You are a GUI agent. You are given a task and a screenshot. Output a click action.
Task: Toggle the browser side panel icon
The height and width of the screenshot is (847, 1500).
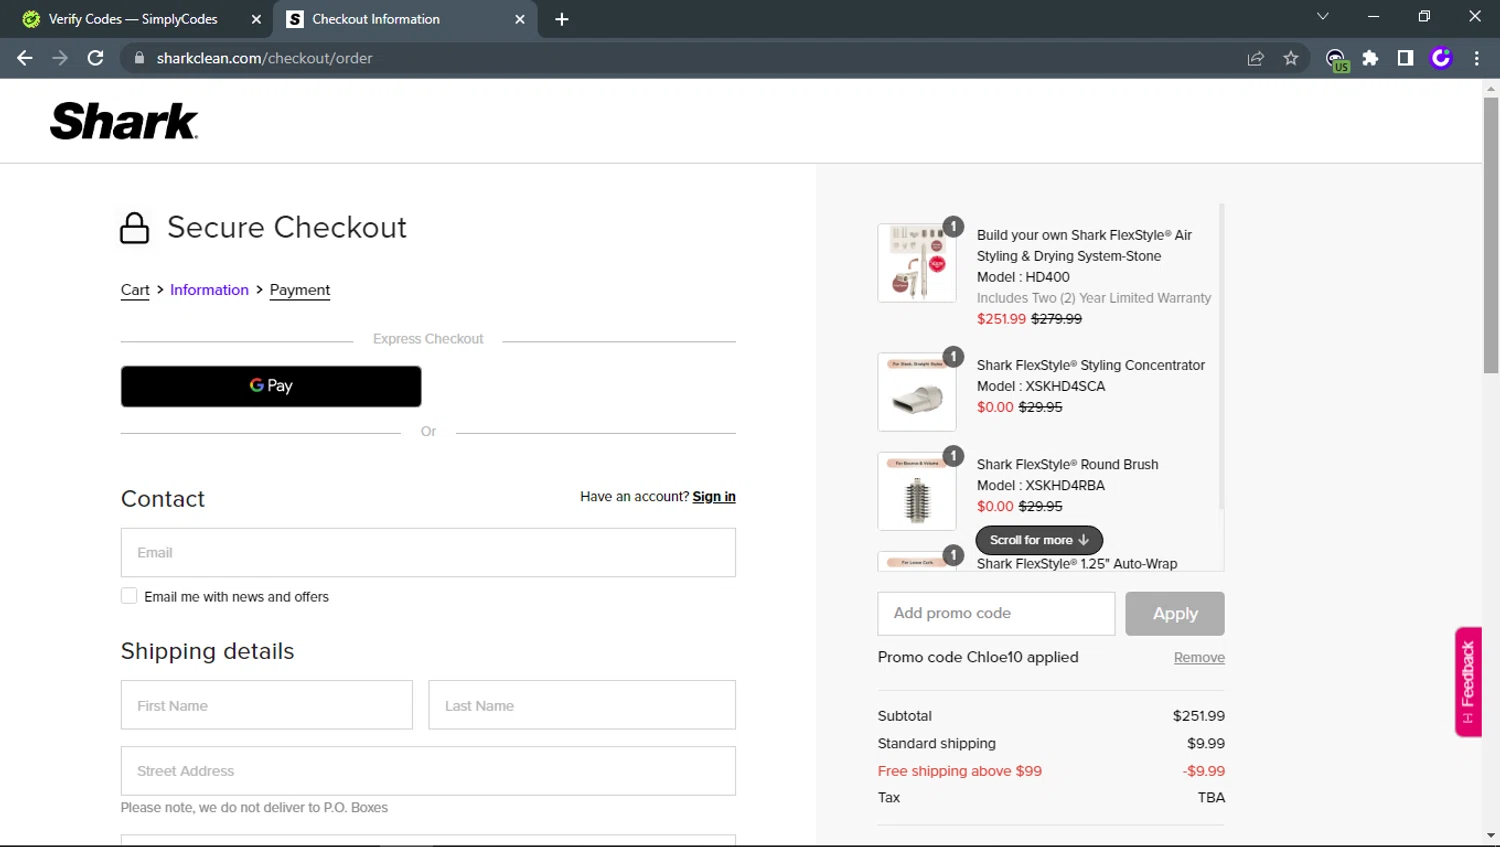(1405, 58)
